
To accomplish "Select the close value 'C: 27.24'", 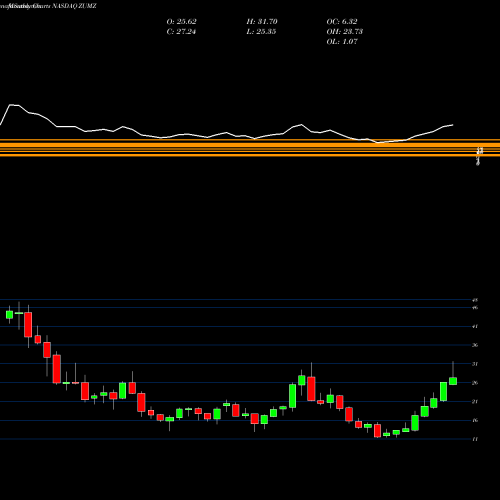I will coord(181,31).
